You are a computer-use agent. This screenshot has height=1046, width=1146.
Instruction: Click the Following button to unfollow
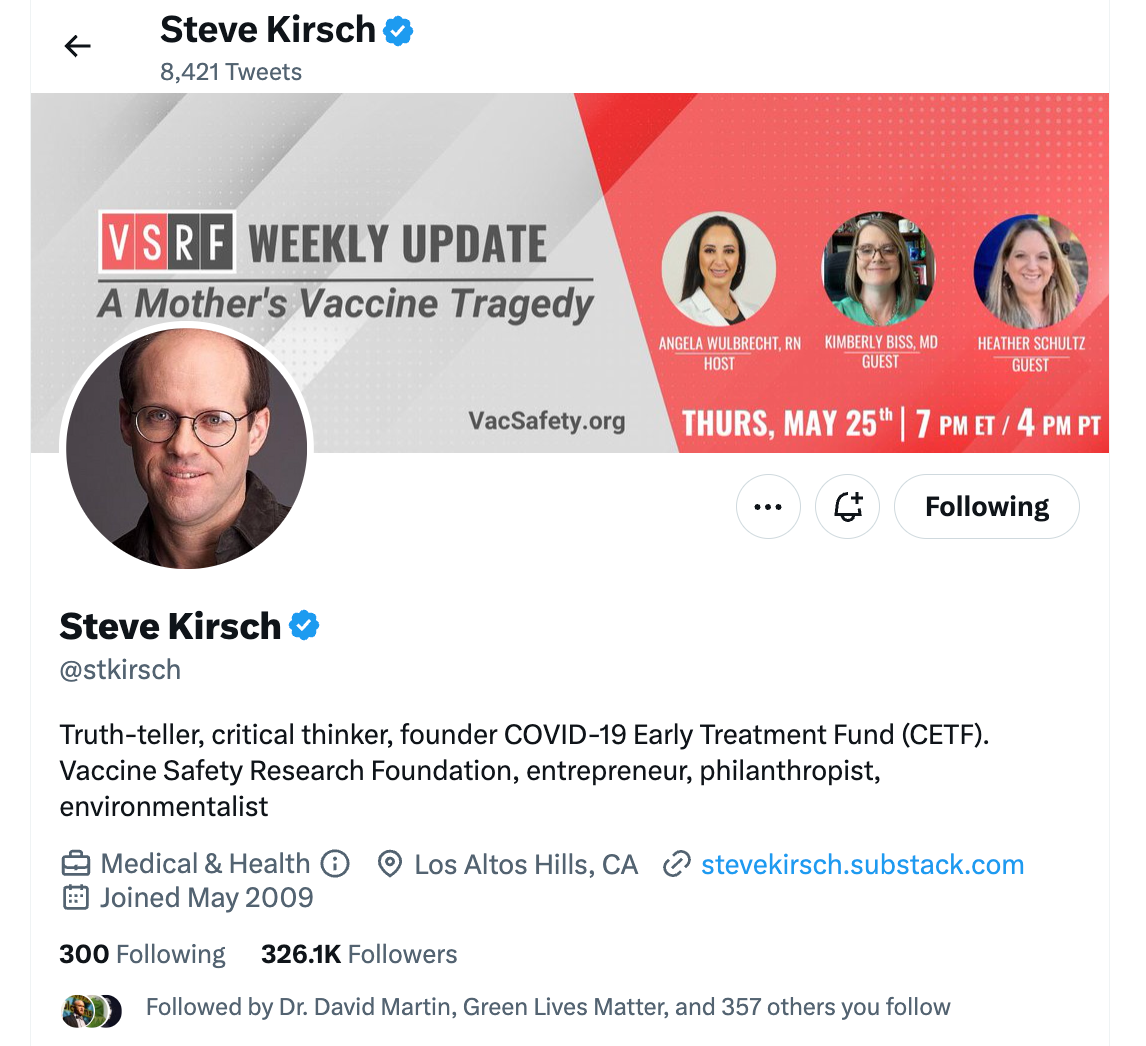987,507
